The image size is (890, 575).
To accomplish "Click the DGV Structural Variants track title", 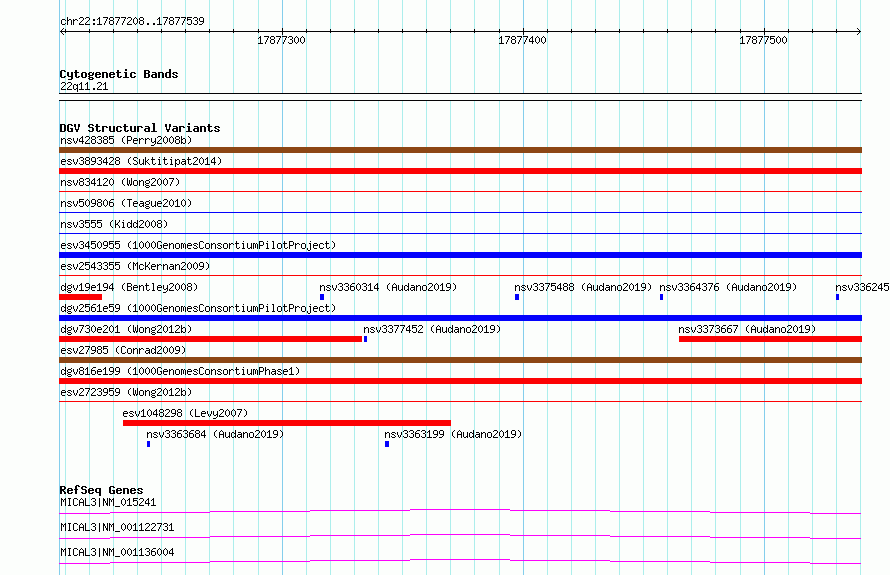I will tap(140, 128).
